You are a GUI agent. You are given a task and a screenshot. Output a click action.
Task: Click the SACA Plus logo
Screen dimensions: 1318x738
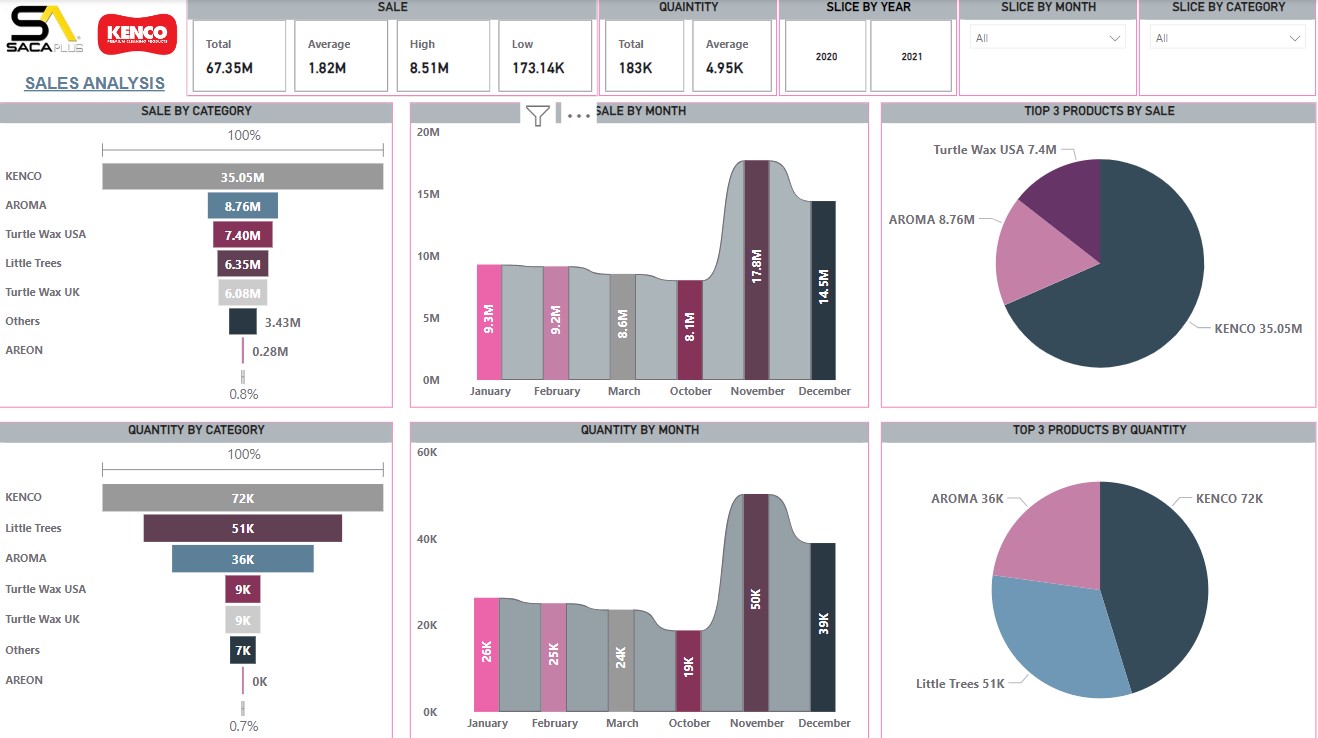click(x=43, y=31)
